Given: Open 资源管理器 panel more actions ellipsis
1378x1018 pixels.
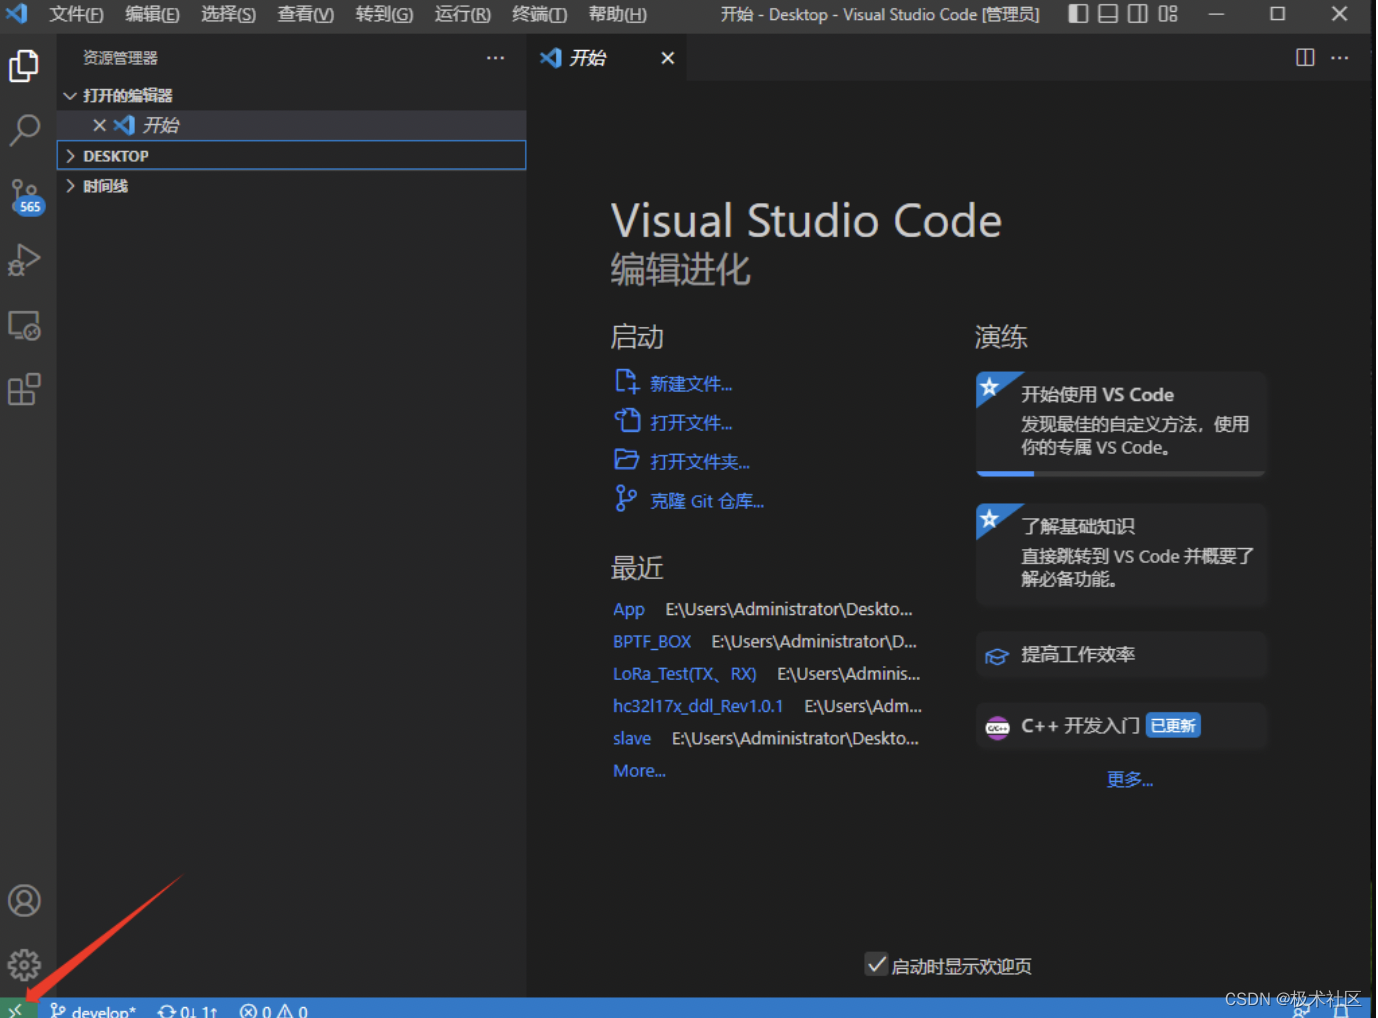Looking at the screenshot, I should (x=495, y=58).
